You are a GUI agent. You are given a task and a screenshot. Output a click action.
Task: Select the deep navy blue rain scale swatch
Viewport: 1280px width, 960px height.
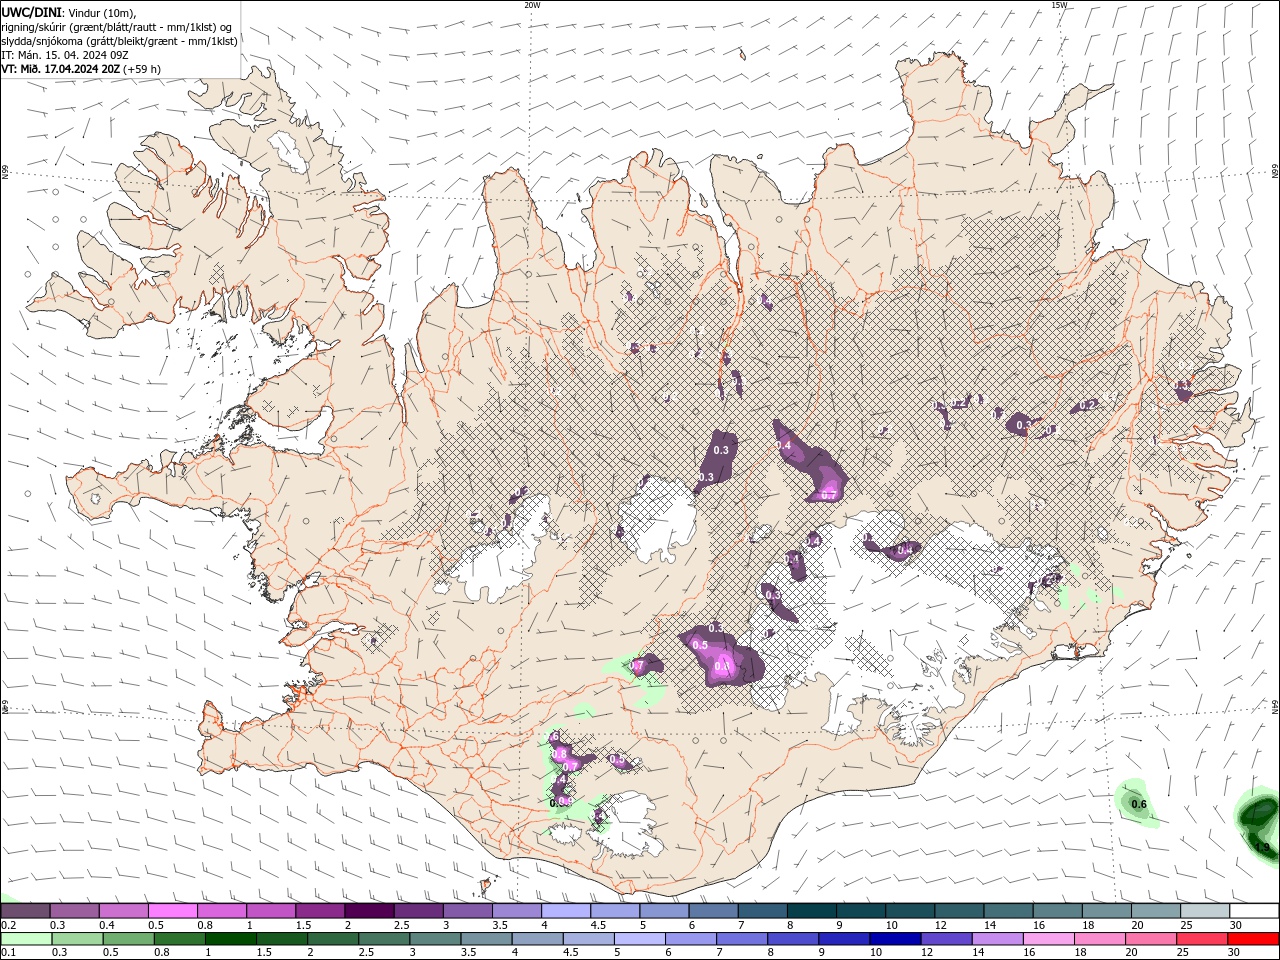(895, 939)
